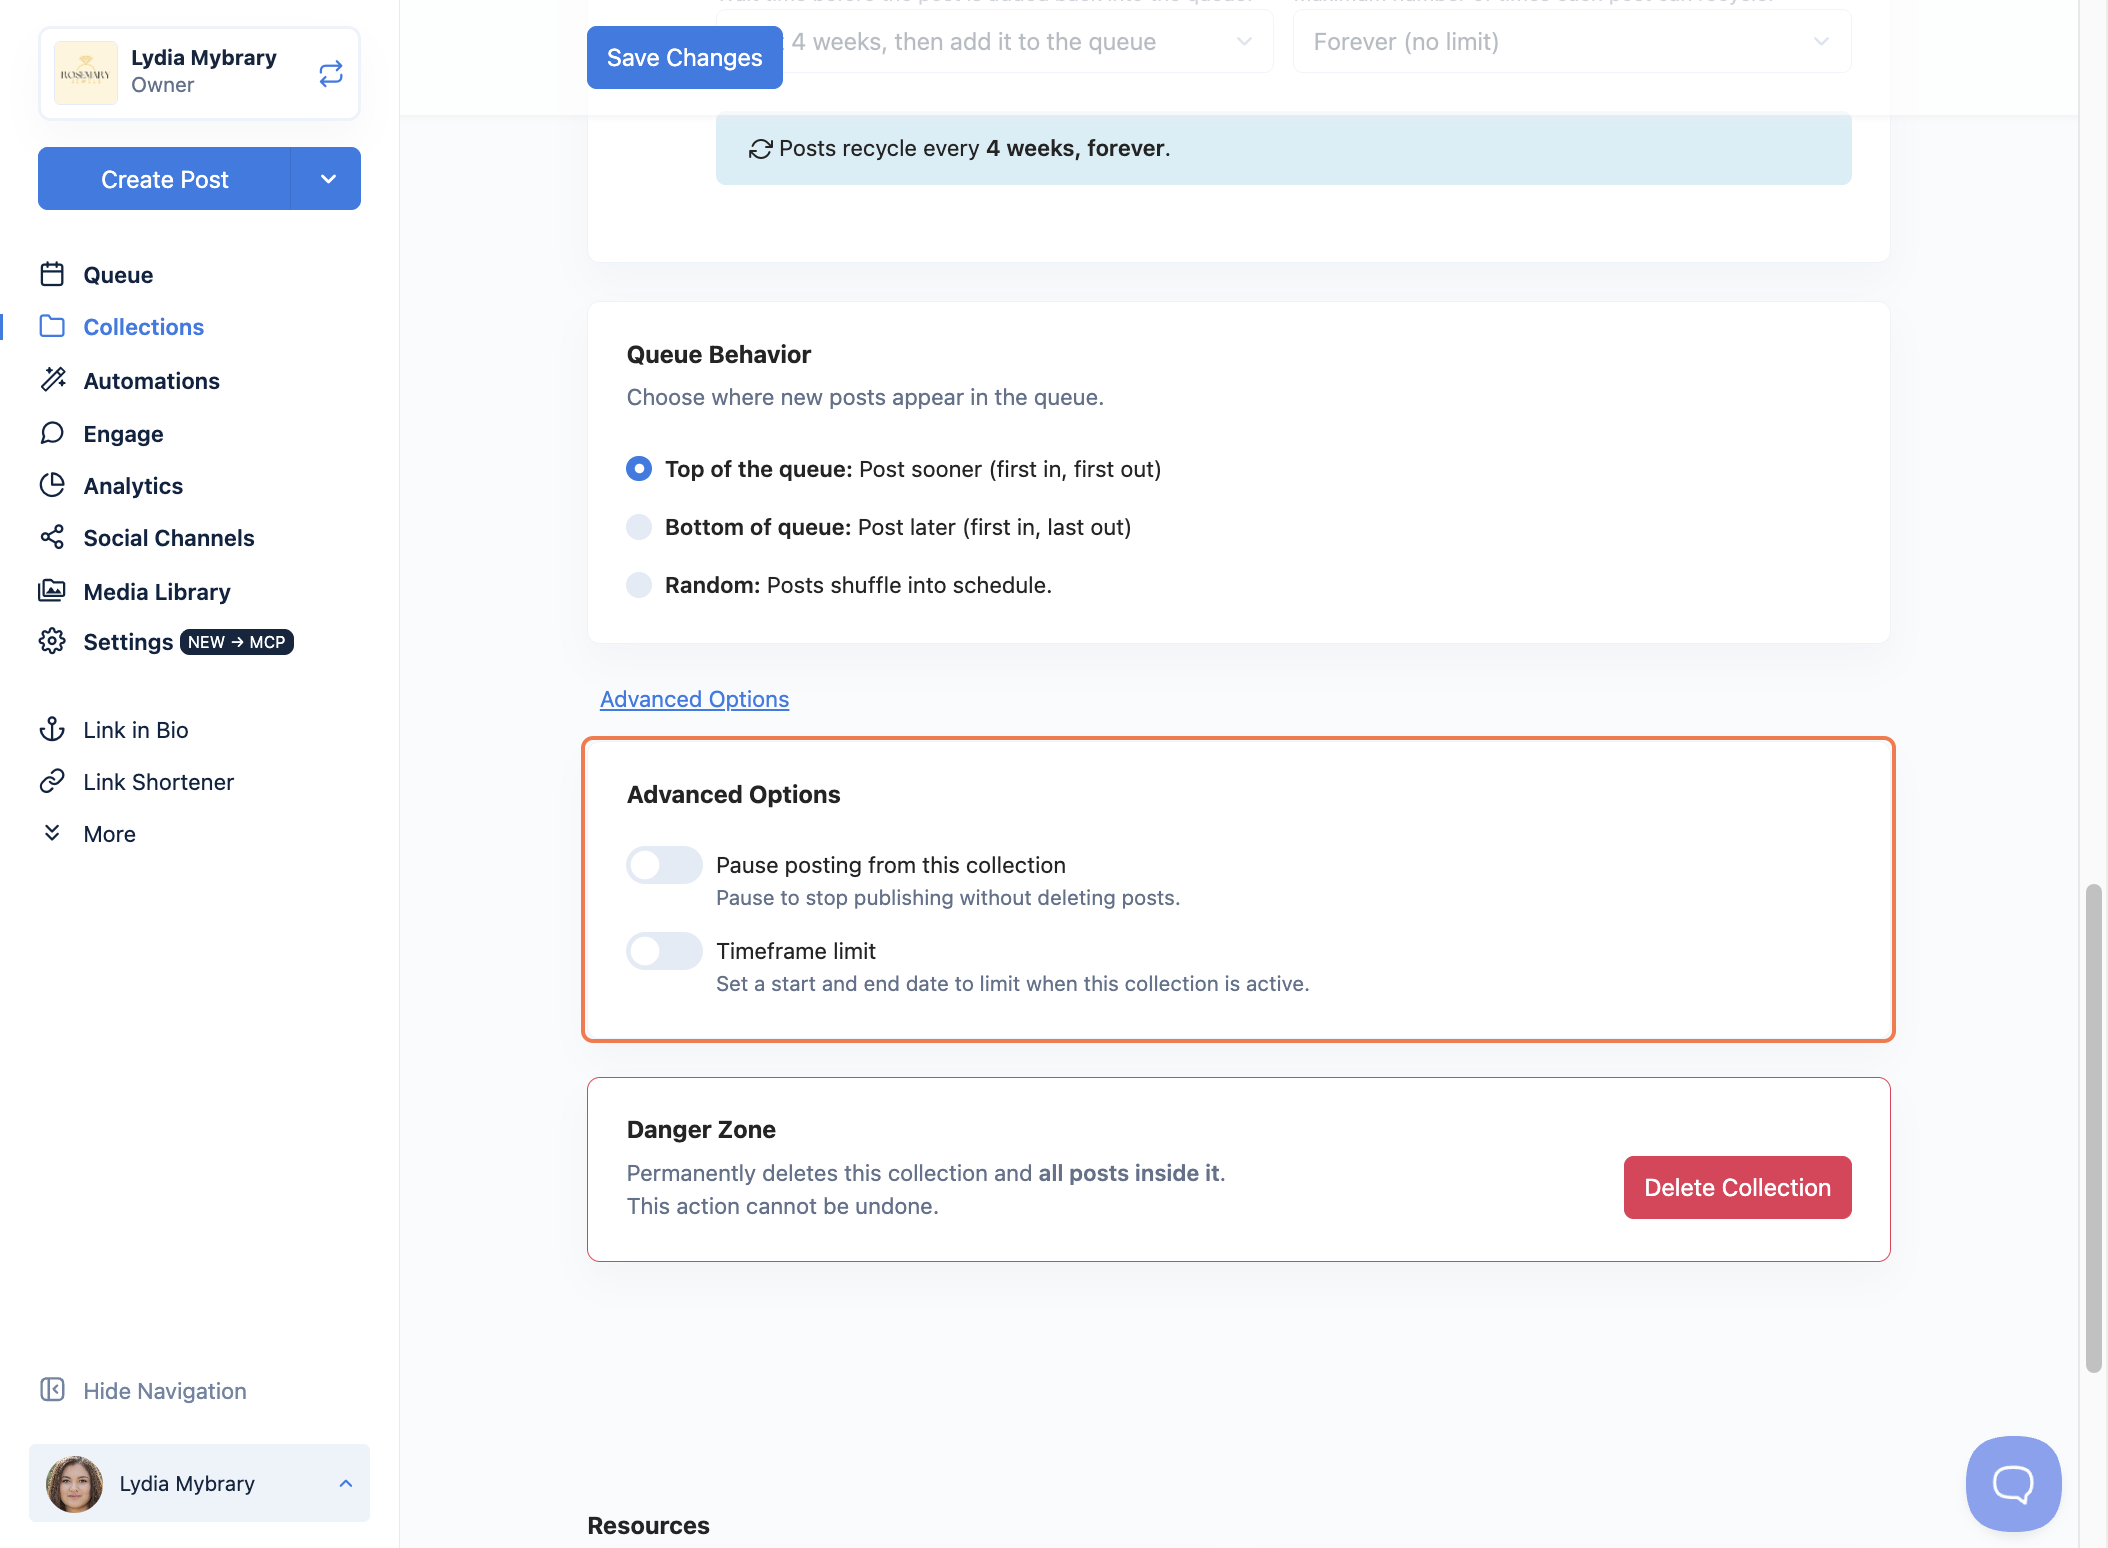Click the Engage chat bubble icon
This screenshot has width=2108, height=1548.
pos(52,432)
